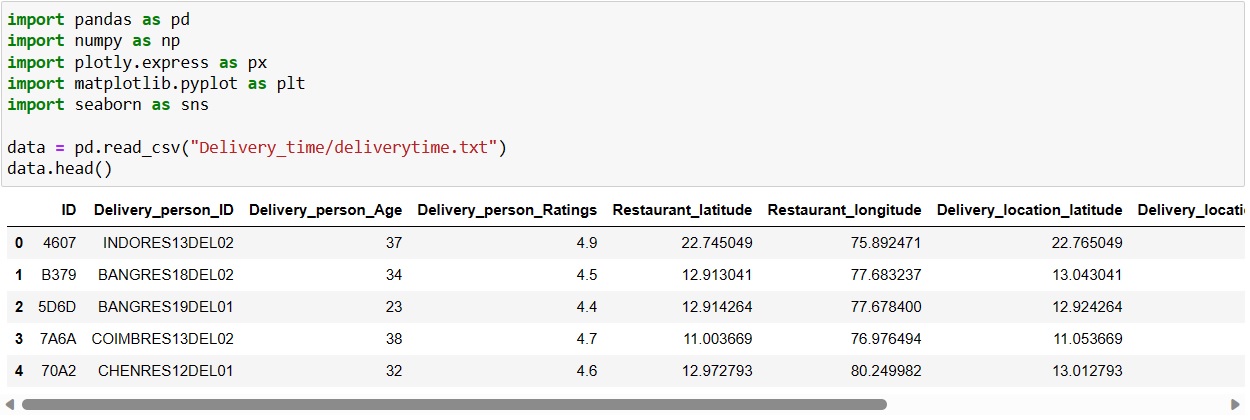
Task: Click the "Delivery_time/deliverytime.txt" string in code
Action: pyautogui.click(x=347, y=148)
